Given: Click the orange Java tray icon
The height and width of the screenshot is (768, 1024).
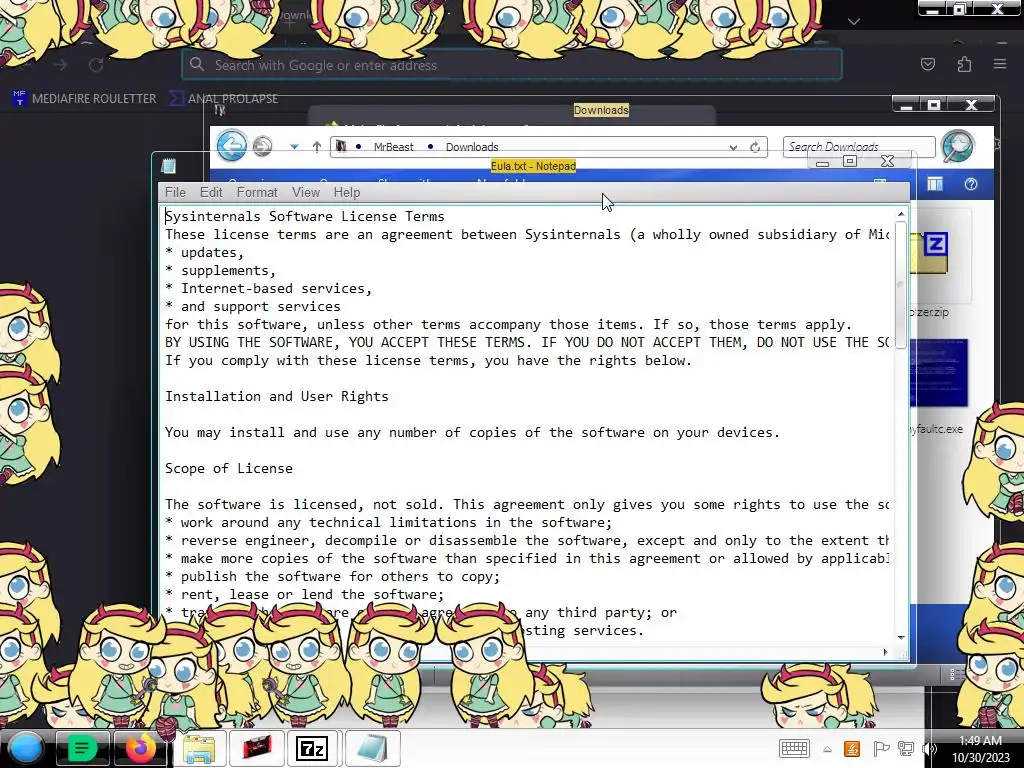Looking at the screenshot, I should click(852, 749).
